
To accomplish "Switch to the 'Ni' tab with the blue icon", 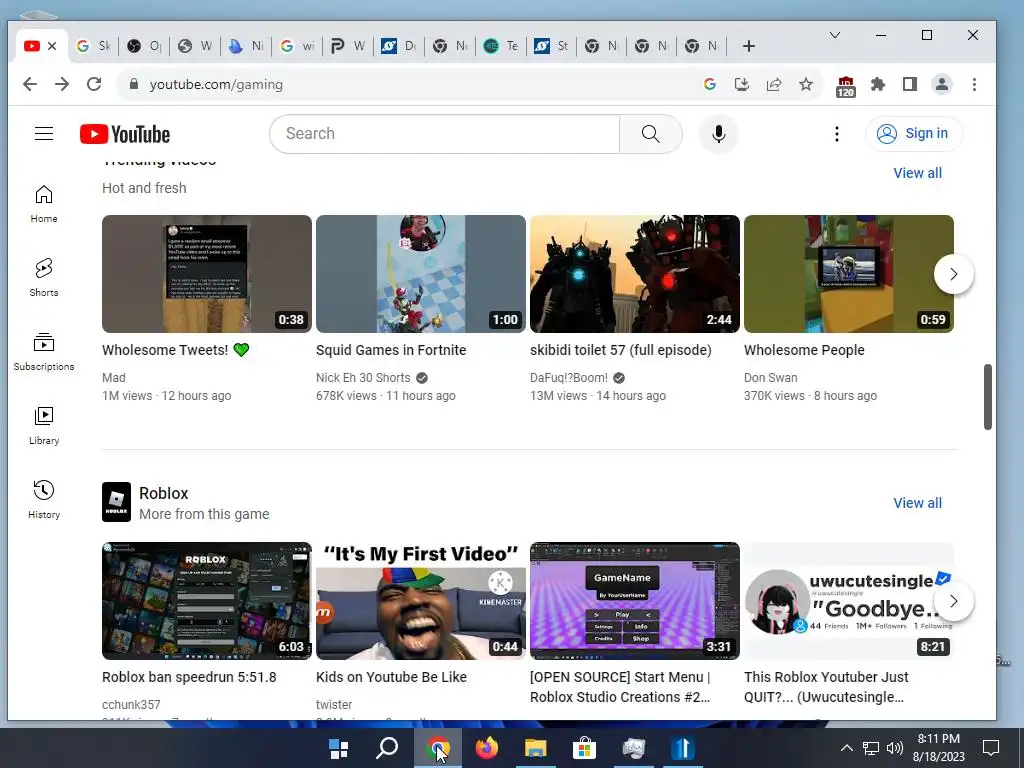I will click(246, 46).
